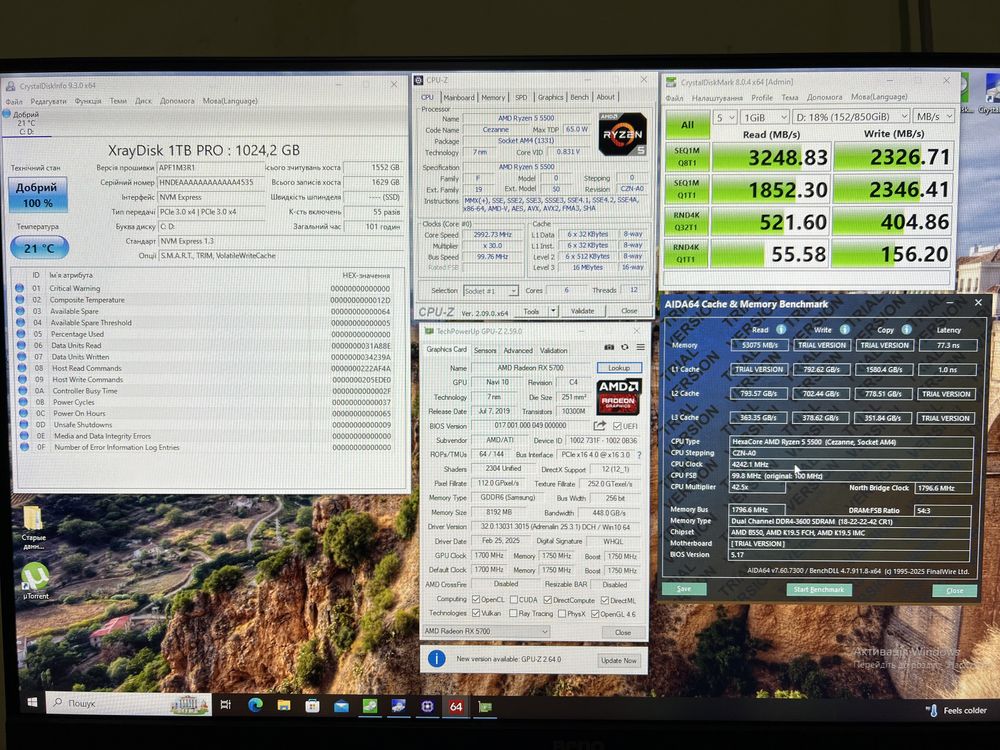This screenshot has height=750, width=1000.
Task: Click Start Benchmark in AIDA64
Action: click(819, 589)
